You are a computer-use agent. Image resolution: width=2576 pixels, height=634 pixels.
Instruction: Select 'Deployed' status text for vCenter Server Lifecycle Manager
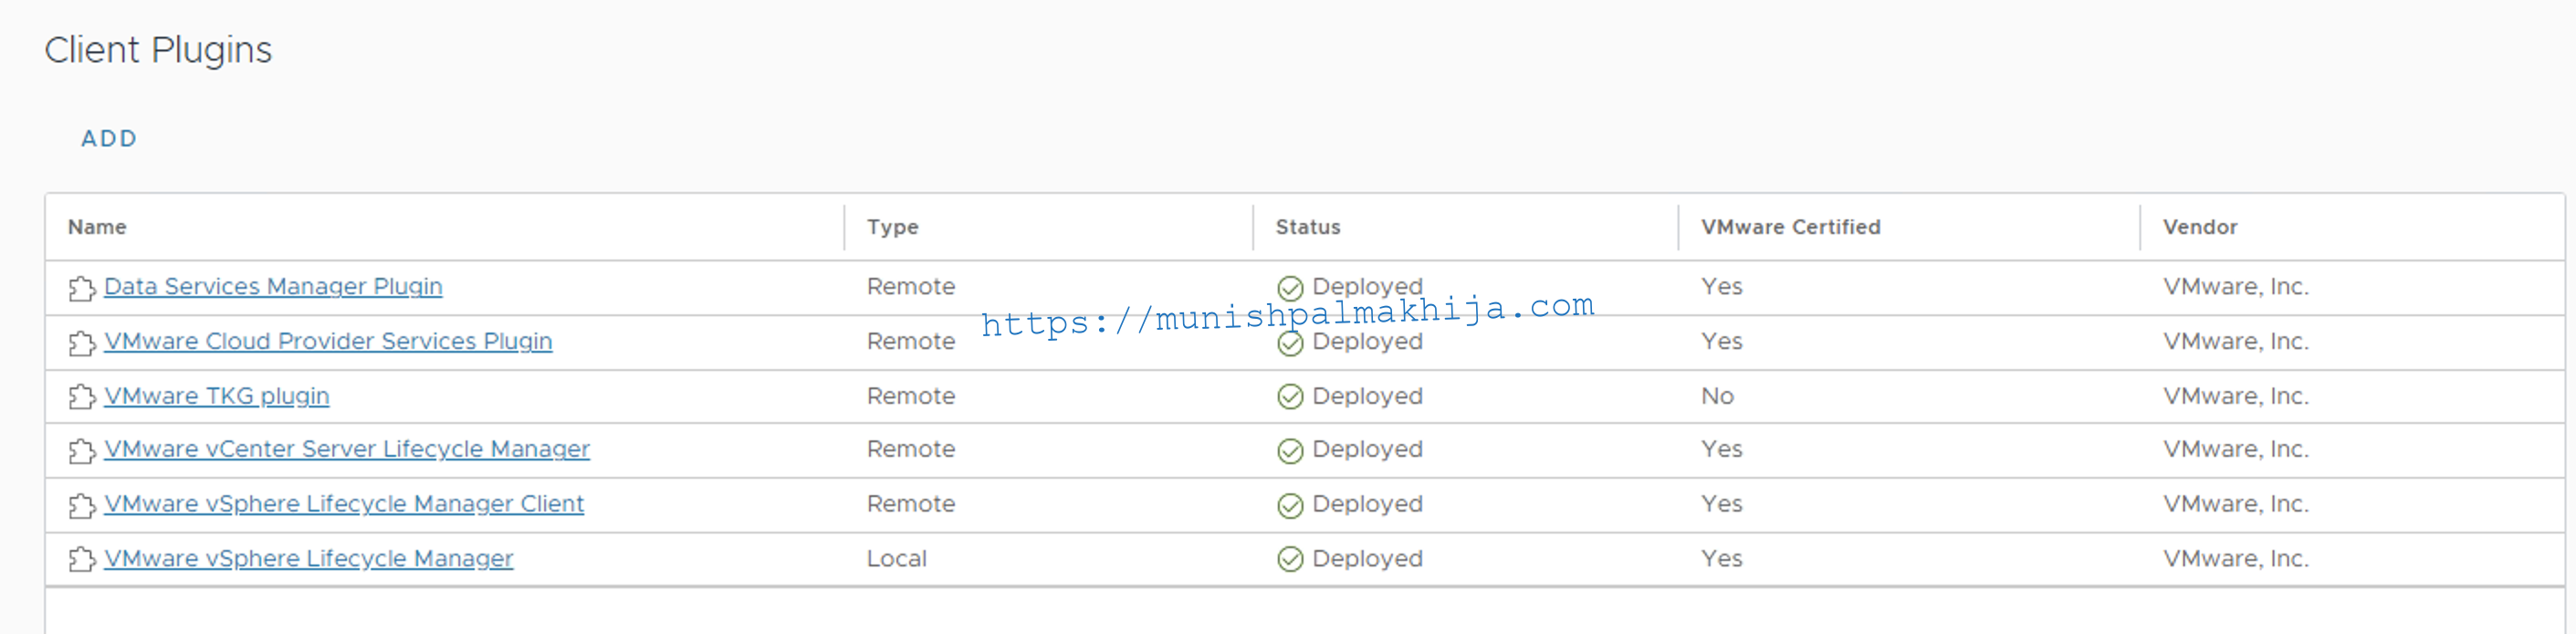(1367, 450)
